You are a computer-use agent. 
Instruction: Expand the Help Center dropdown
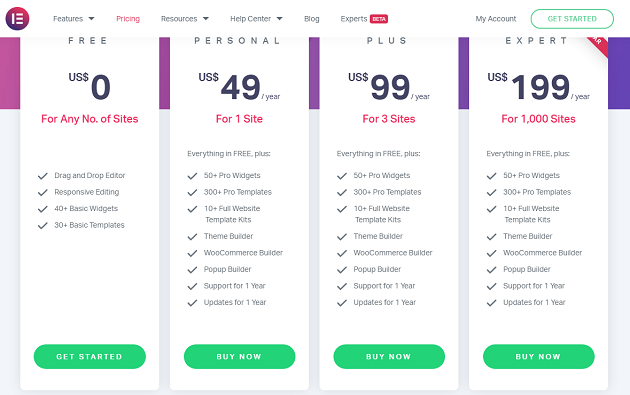[x=256, y=19]
